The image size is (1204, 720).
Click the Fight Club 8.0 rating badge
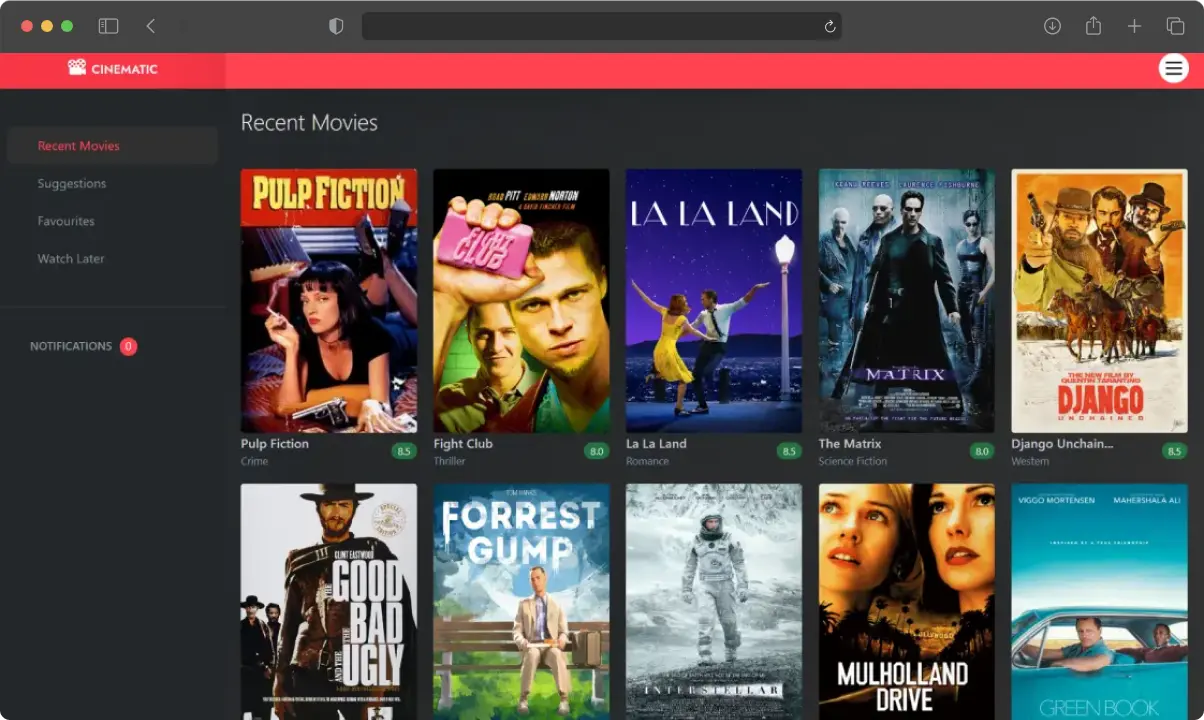coord(597,451)
